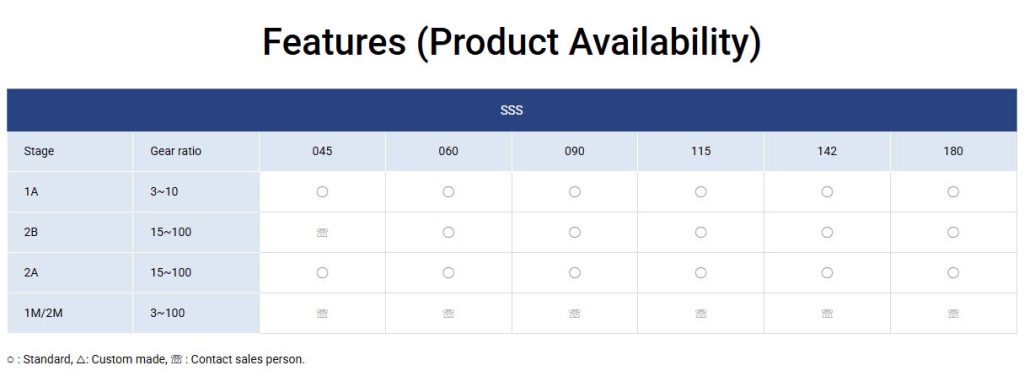The image size is (1024, 376).
Task: Click the telephone icon for 1M/2M size 090
Action: click(x=575, y=313)
